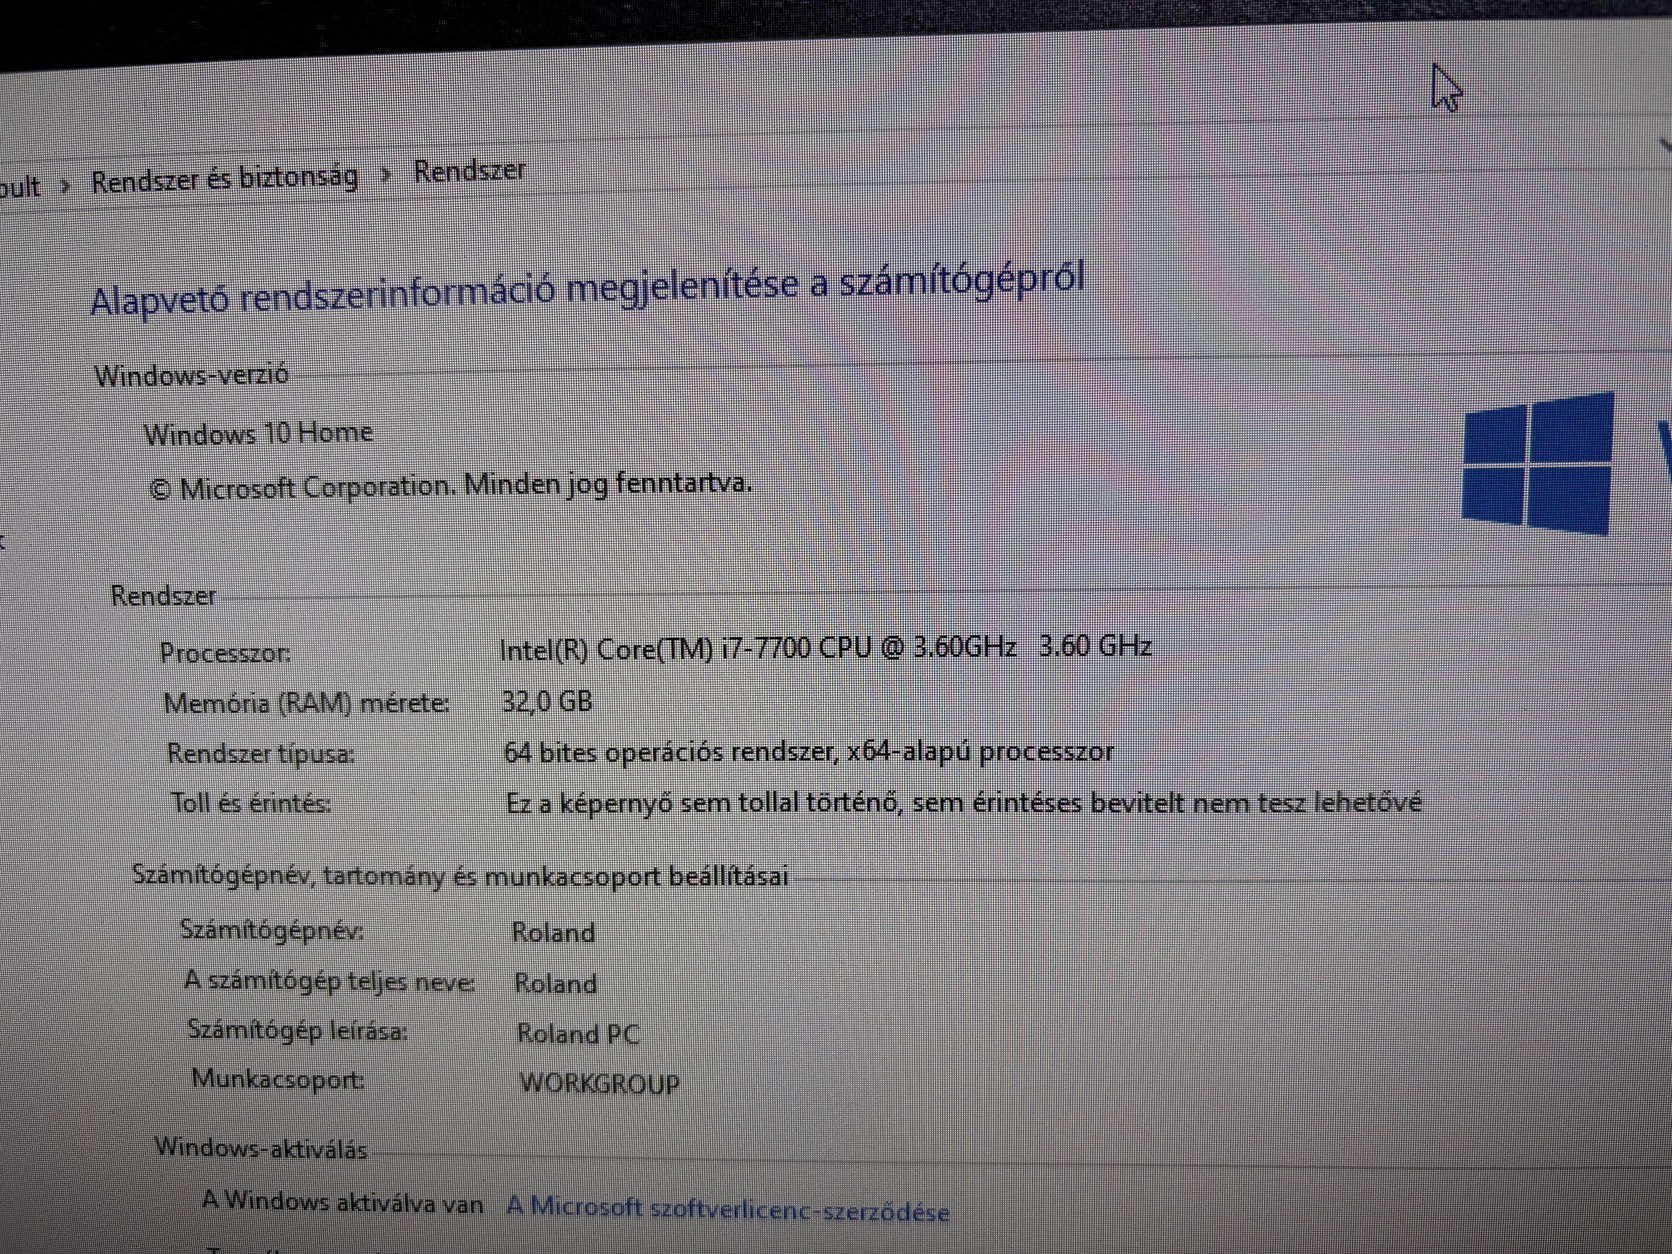Click the heading 'Alapvető rendszerinformáció megjelenítése a számítógépről'

[587, 287]
